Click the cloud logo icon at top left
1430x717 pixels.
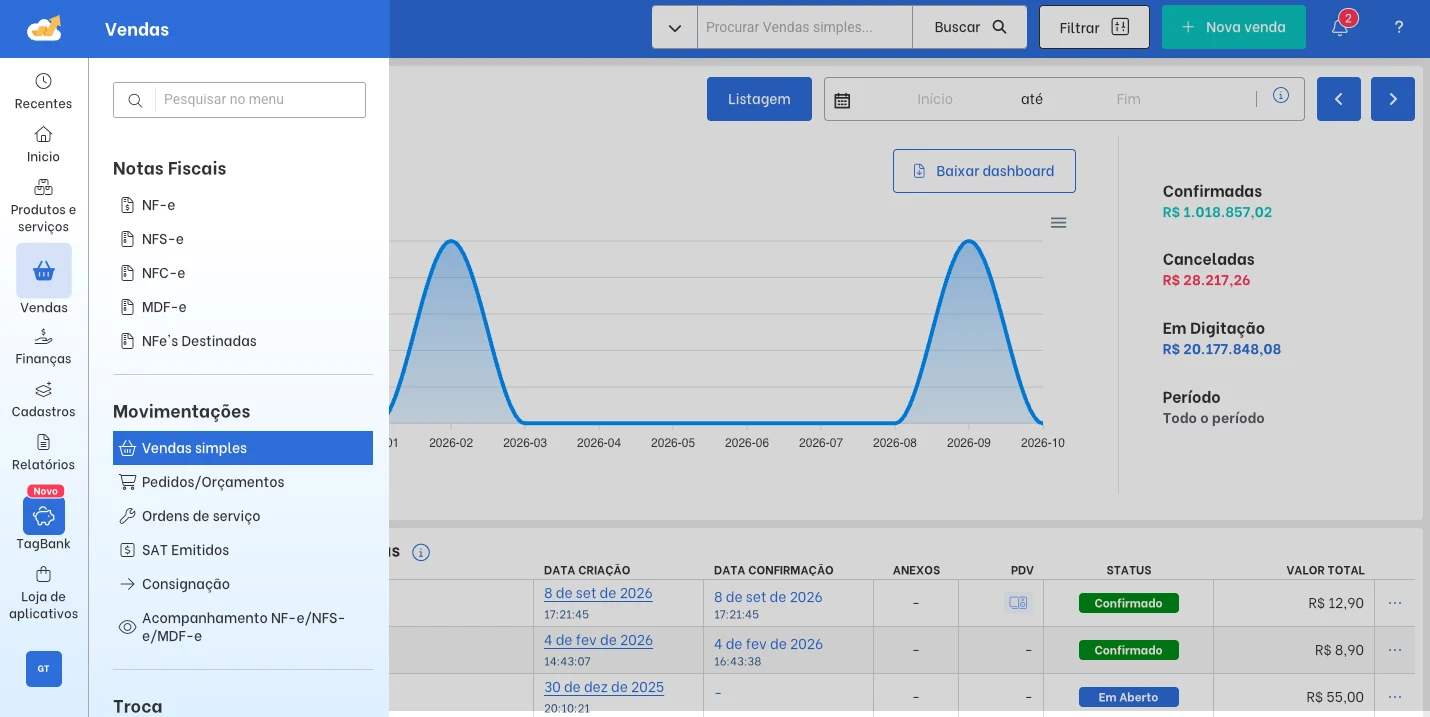click(x=44, y=28)
